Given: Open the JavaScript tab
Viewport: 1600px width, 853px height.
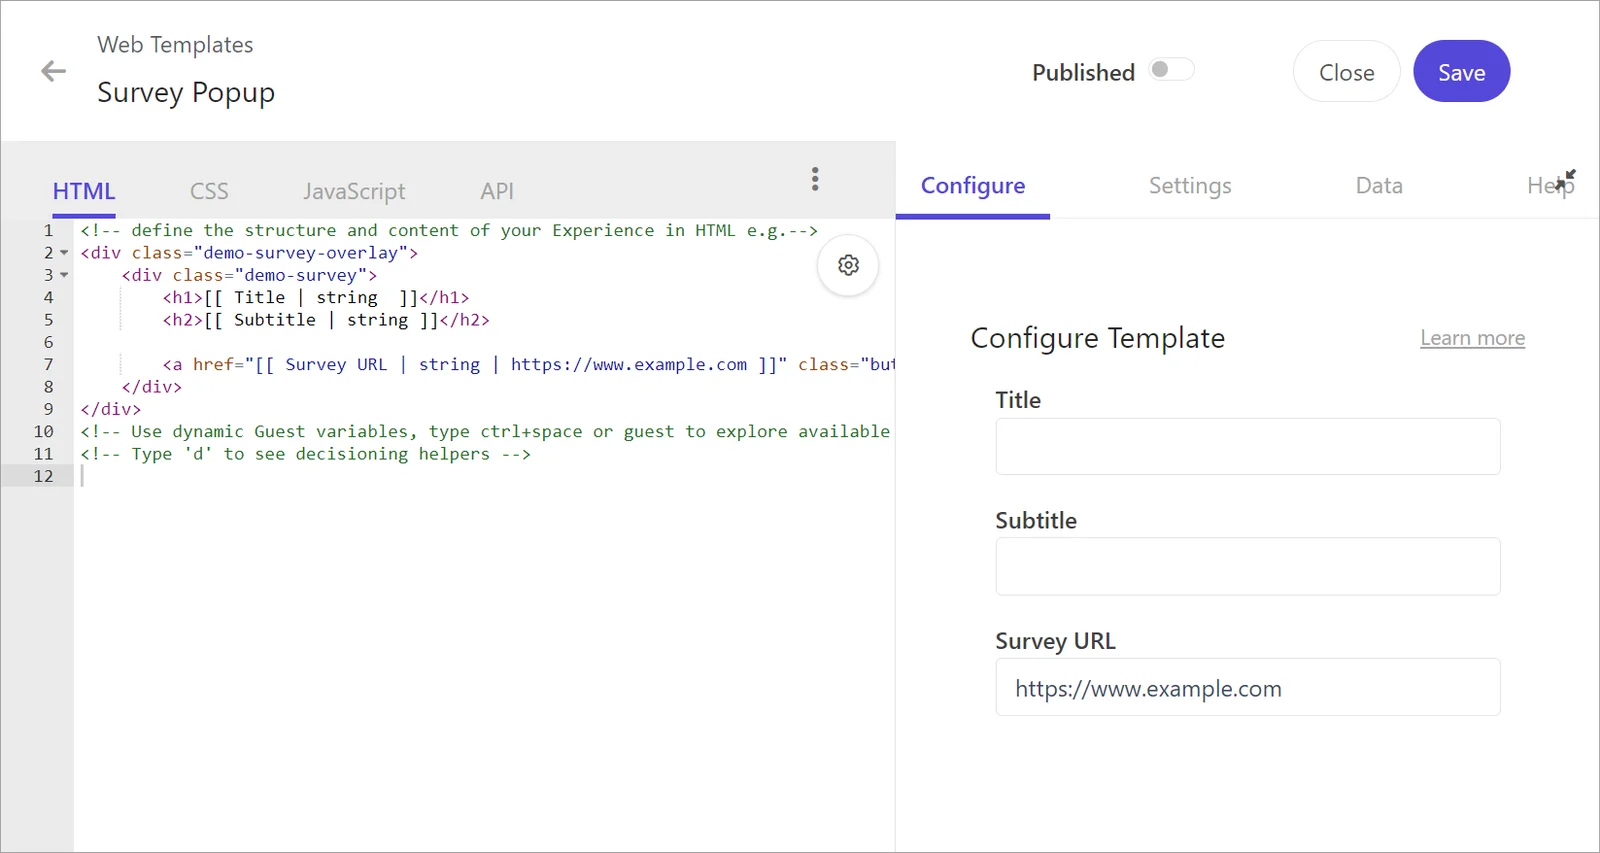Looking at the screenshot, I should [x=354, y=191].
